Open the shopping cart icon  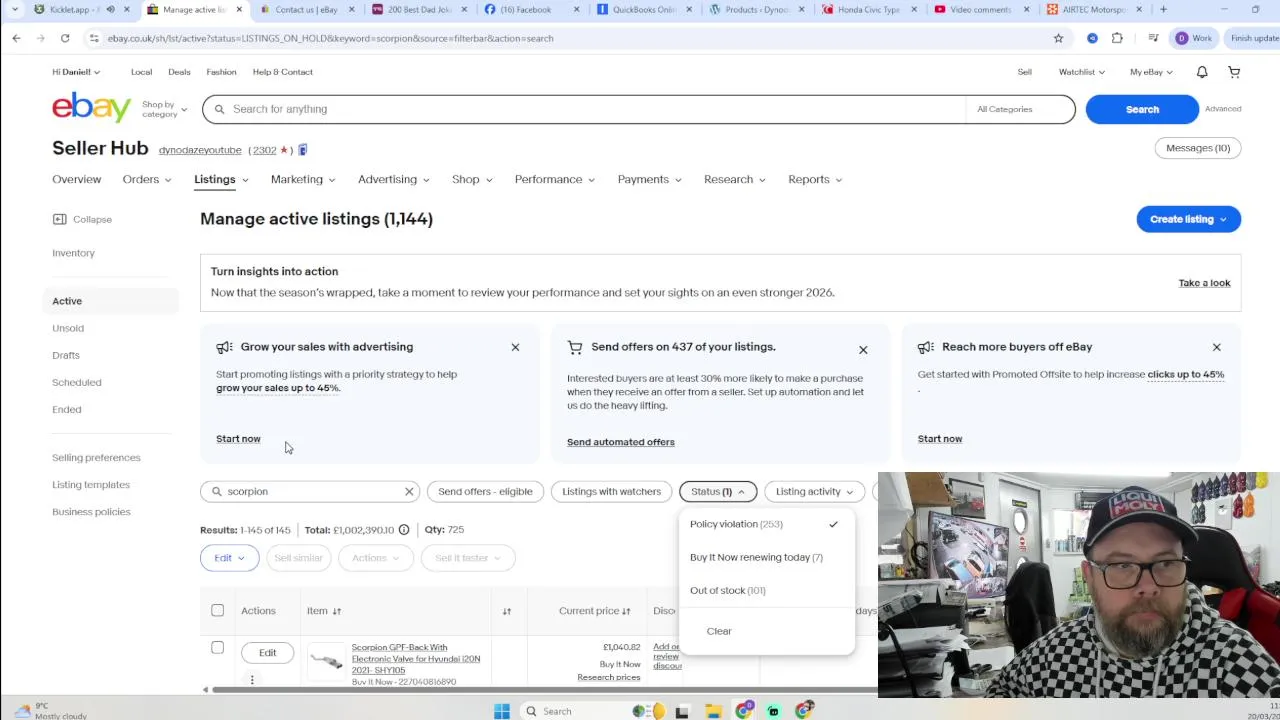tap(1234, 72)
